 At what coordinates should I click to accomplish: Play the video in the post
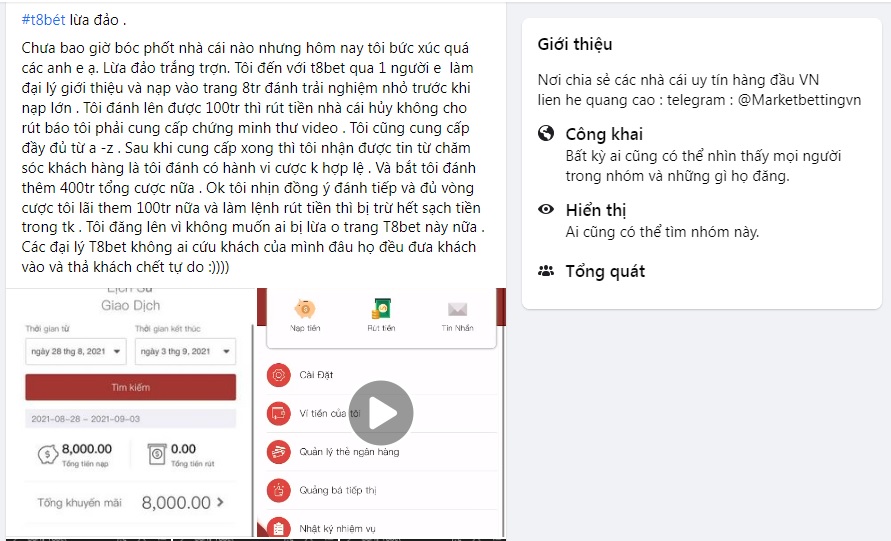[381, 413]
